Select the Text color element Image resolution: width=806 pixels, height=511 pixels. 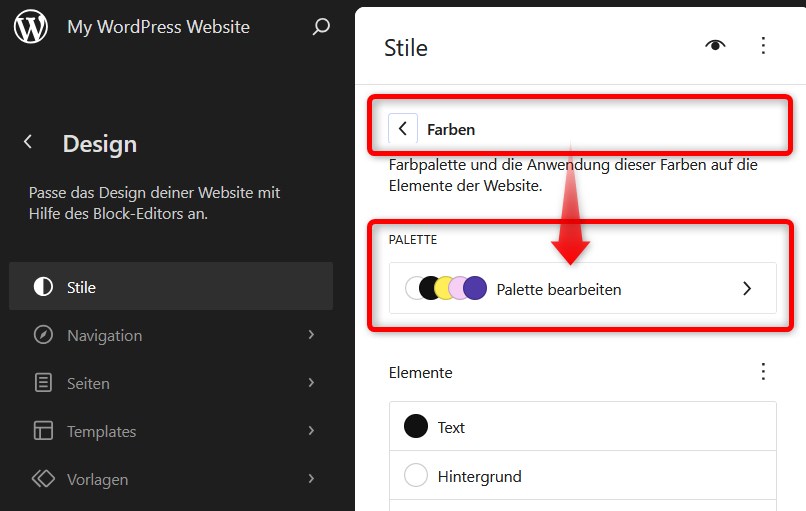click(x=582, y=426)
